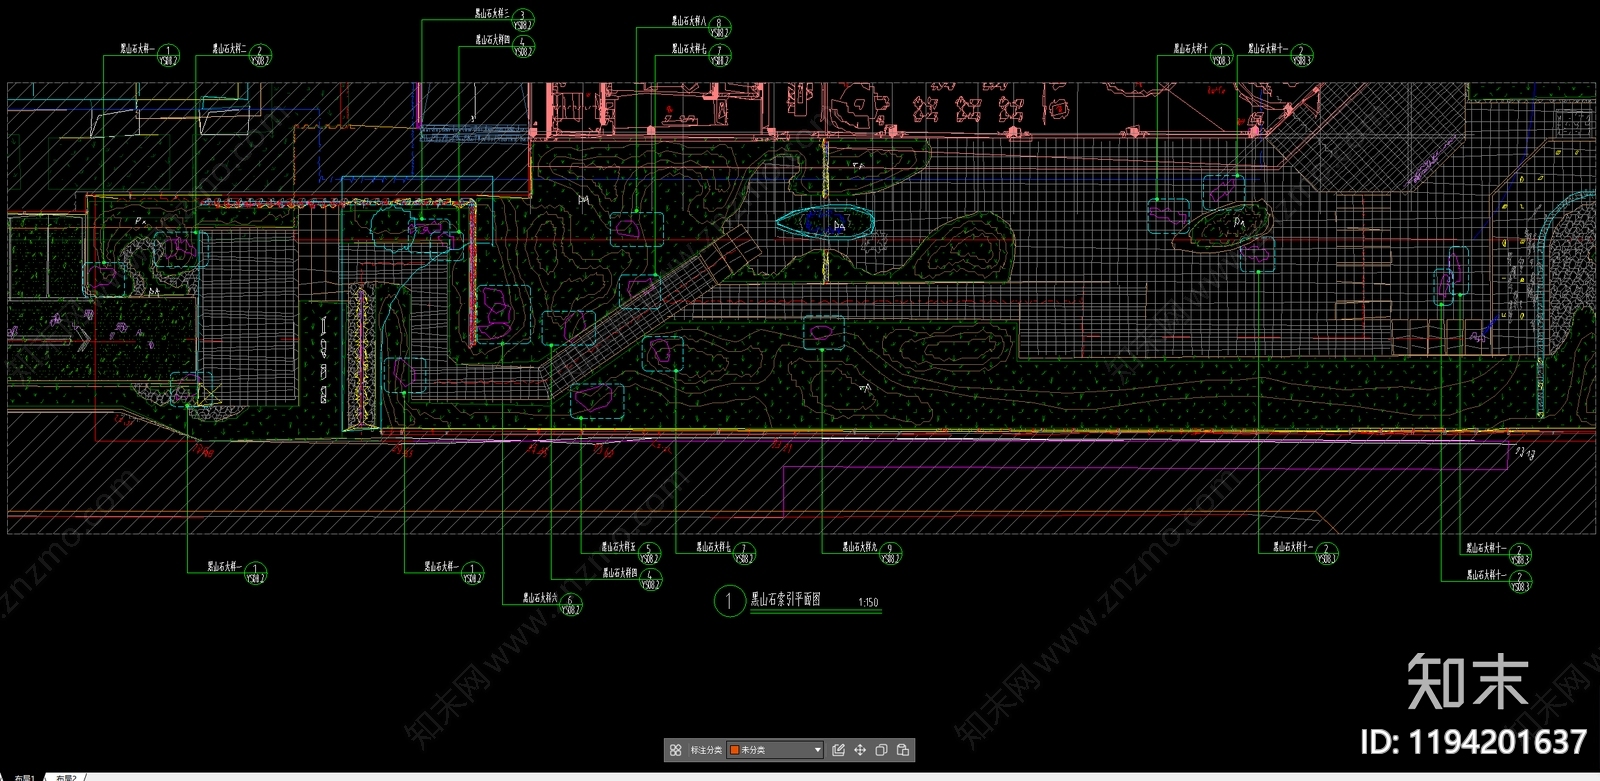Click the 黑山石大样五 callout label
Screen dimensions: 1600x781
tap(618, 547)
